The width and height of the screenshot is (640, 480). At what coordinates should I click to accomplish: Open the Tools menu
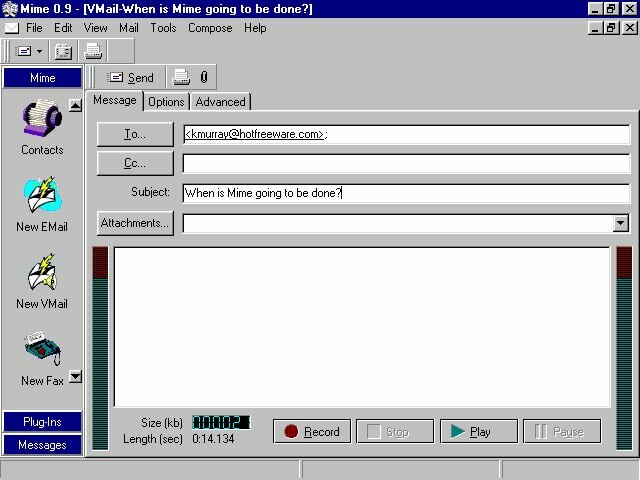[163, 28]
